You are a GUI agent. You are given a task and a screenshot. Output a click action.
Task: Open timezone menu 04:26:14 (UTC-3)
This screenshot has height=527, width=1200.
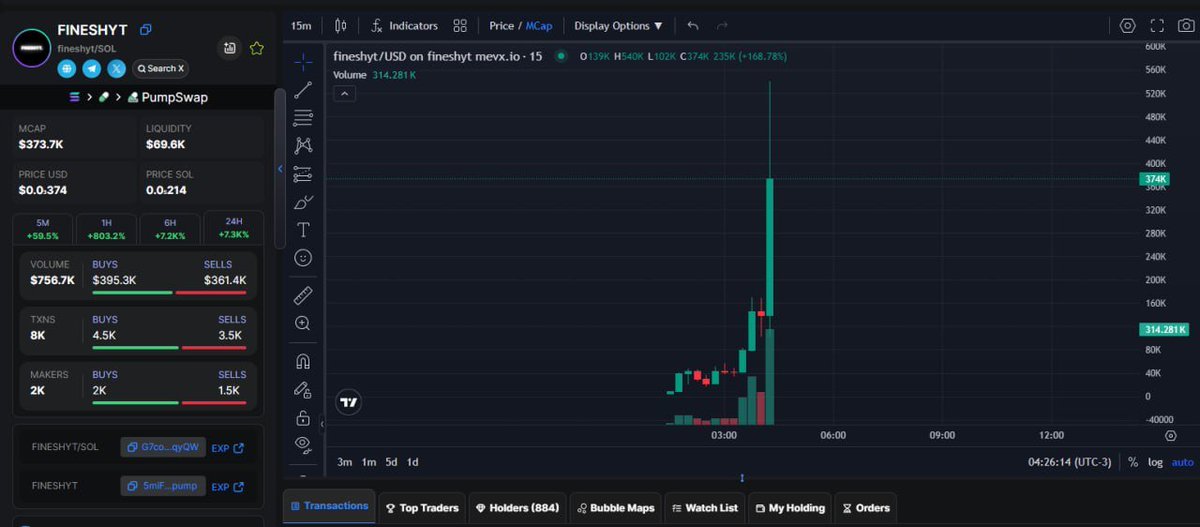tap(1069, 462)
